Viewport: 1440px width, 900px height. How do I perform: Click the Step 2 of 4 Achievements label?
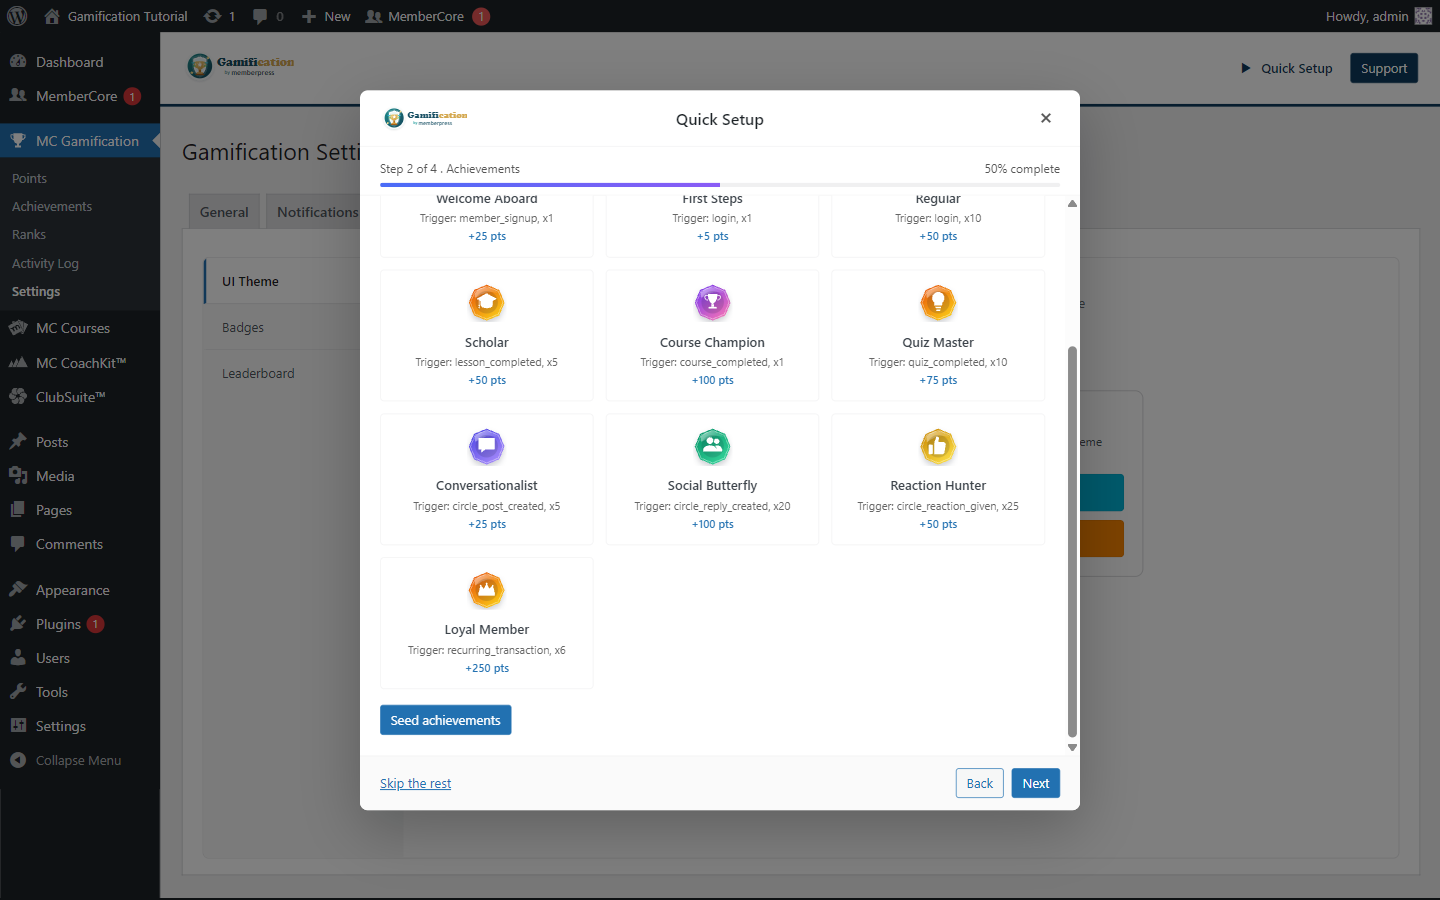(450, 169)
